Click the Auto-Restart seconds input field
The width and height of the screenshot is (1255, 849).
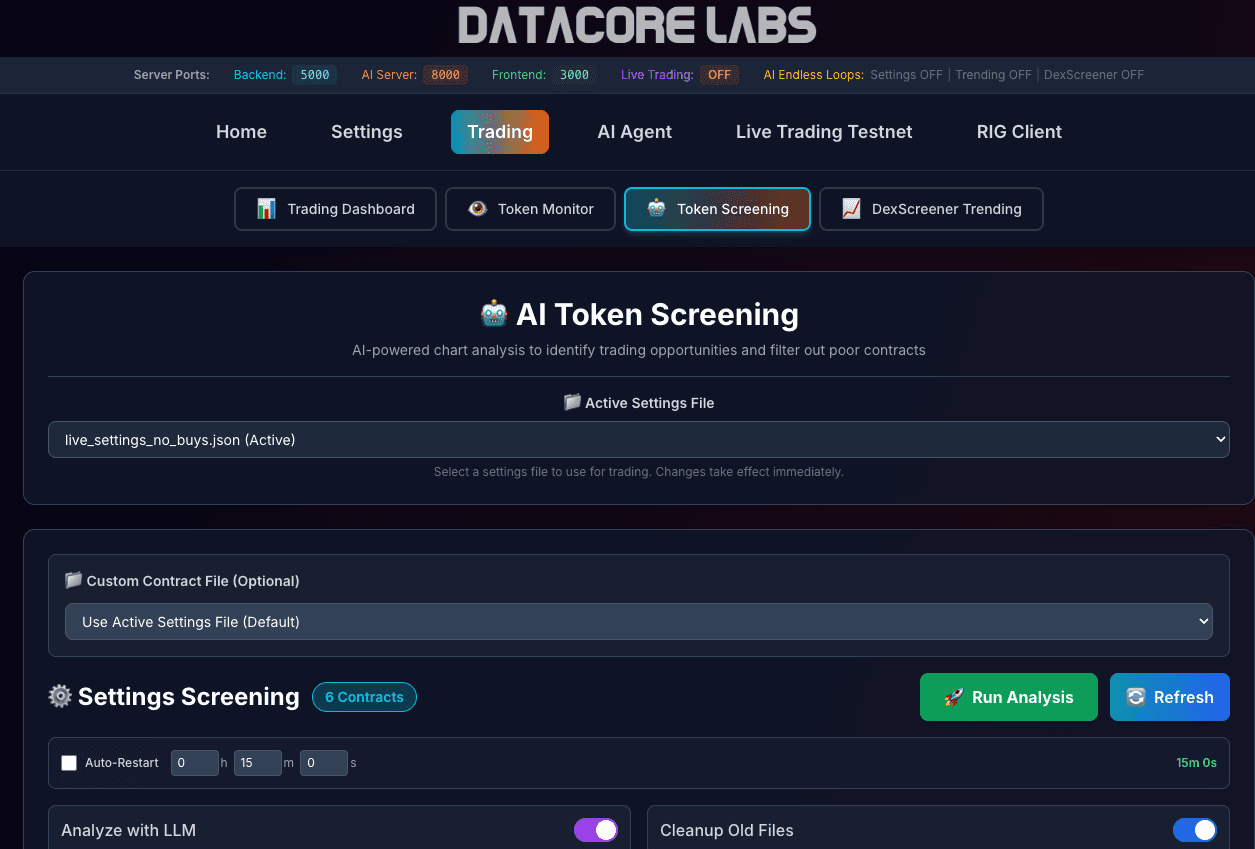[323, 763]
